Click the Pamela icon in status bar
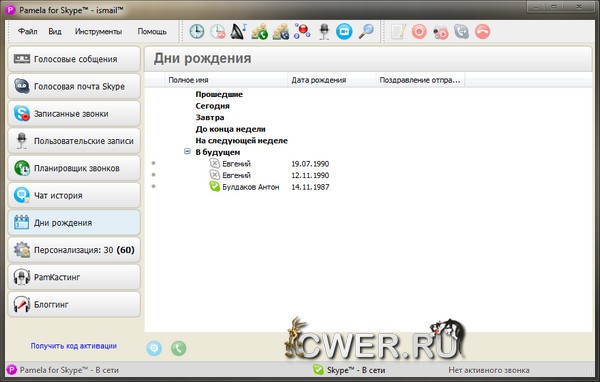 (x=12, y=369)
